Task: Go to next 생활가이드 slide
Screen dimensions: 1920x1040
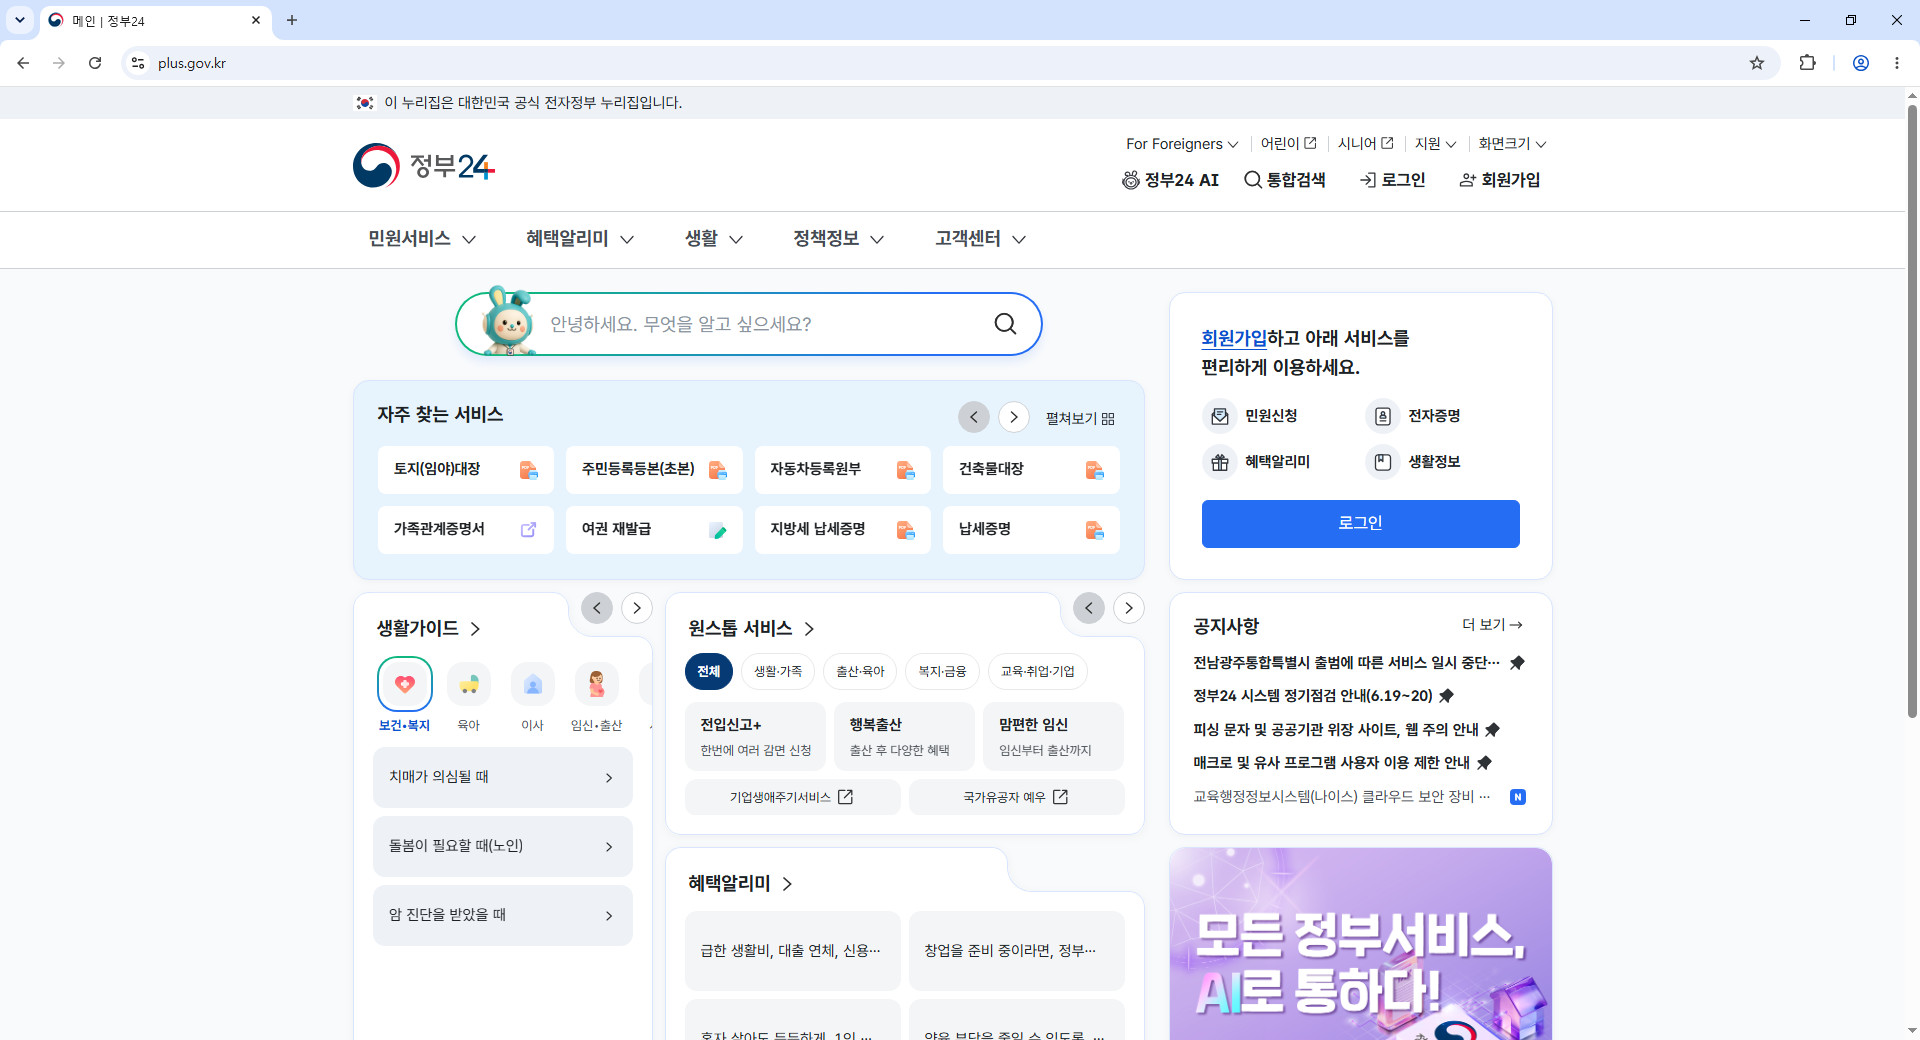Action: pos(637,608)
